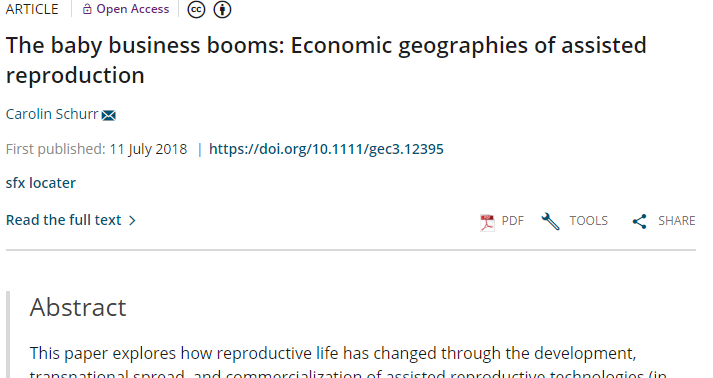Open the TOOLS menu label
The height and width of the screenshot is (378, 713).
pyautogui.click(x=588, y=221)
